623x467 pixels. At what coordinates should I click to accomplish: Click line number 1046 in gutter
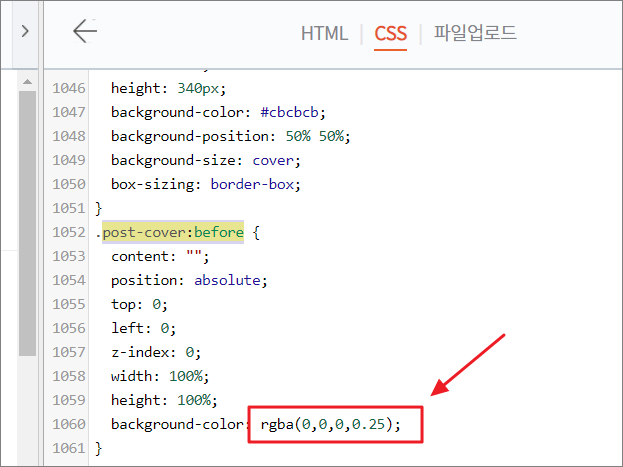69,88
